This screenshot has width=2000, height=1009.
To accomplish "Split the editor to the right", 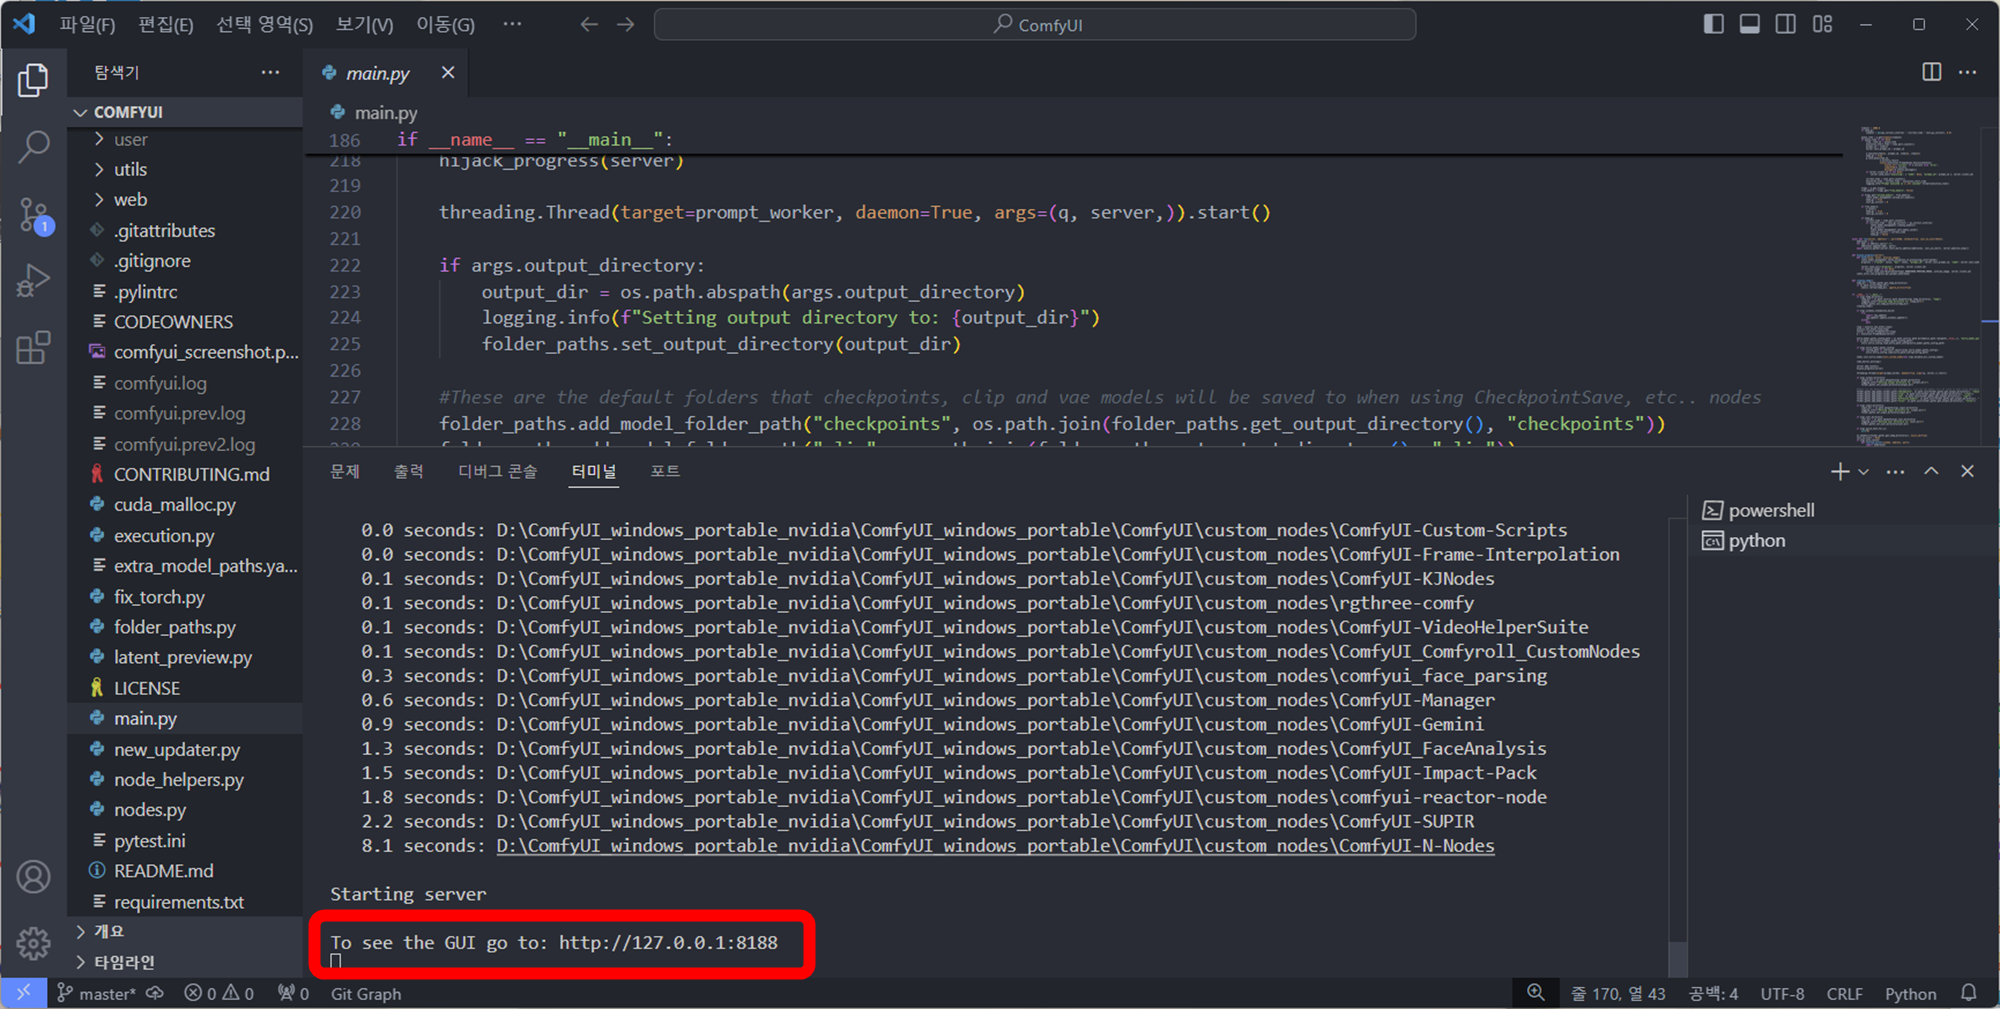I will point(1931,72).
